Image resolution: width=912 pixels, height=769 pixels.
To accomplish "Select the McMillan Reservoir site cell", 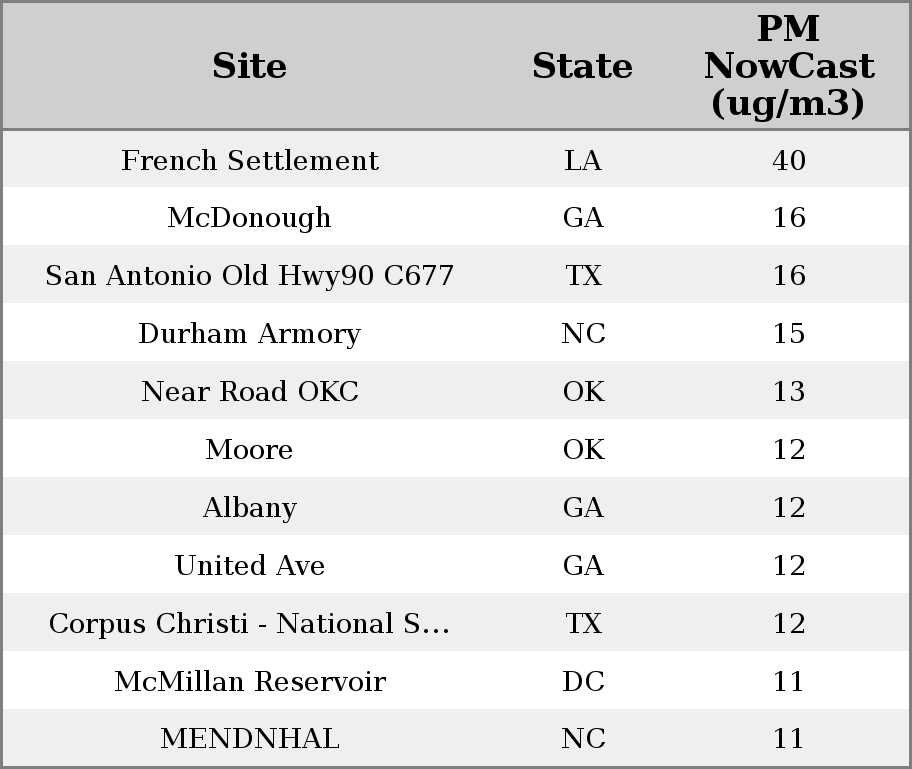I will point(250,682).
